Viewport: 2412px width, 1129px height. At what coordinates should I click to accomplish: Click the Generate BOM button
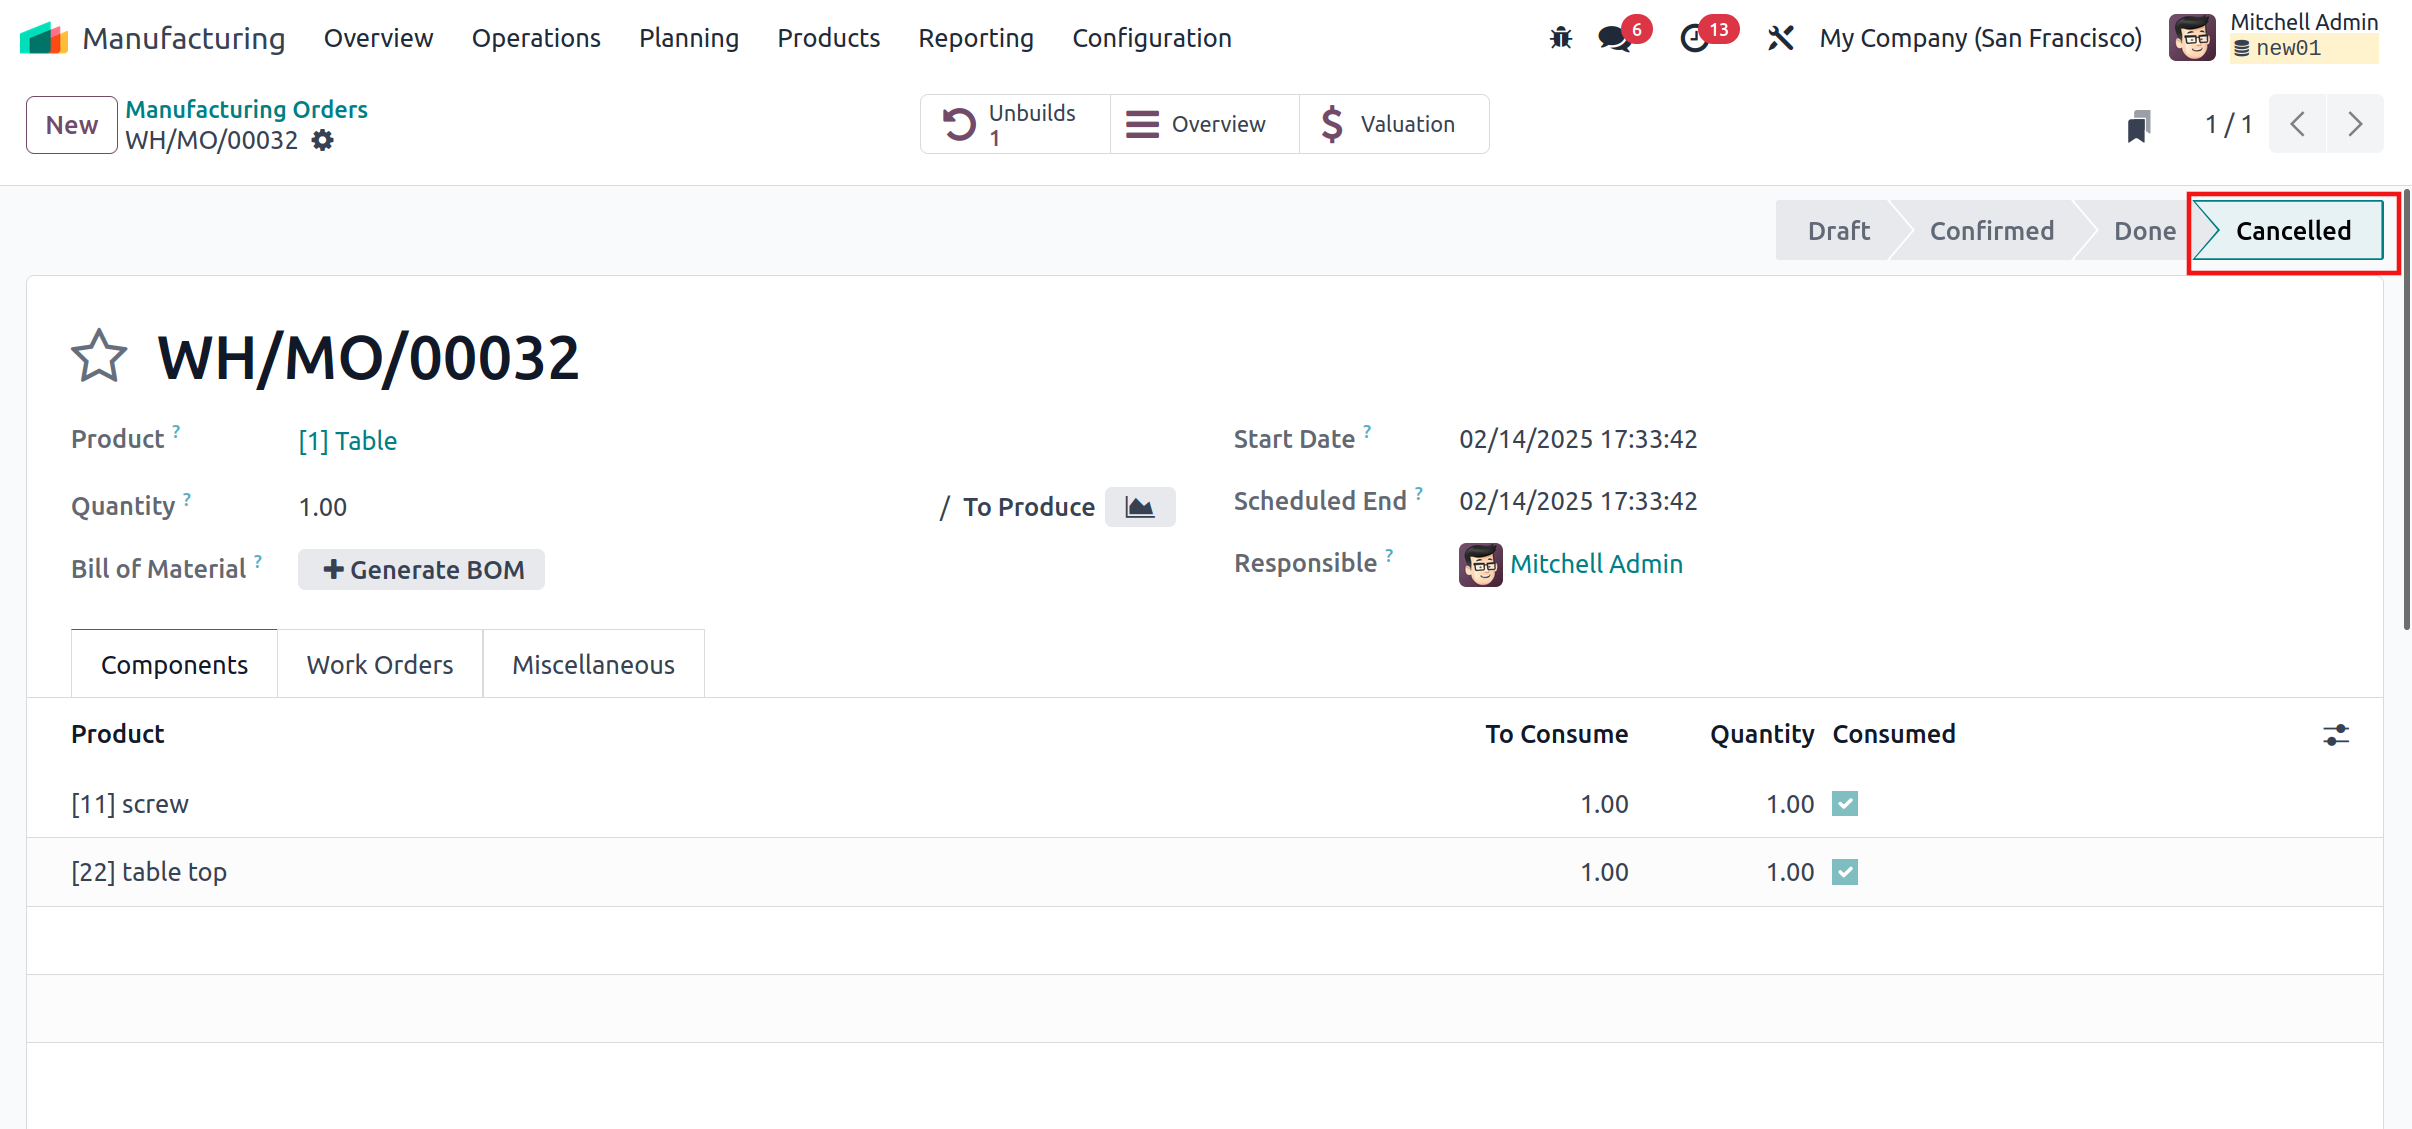coord(421,570)
